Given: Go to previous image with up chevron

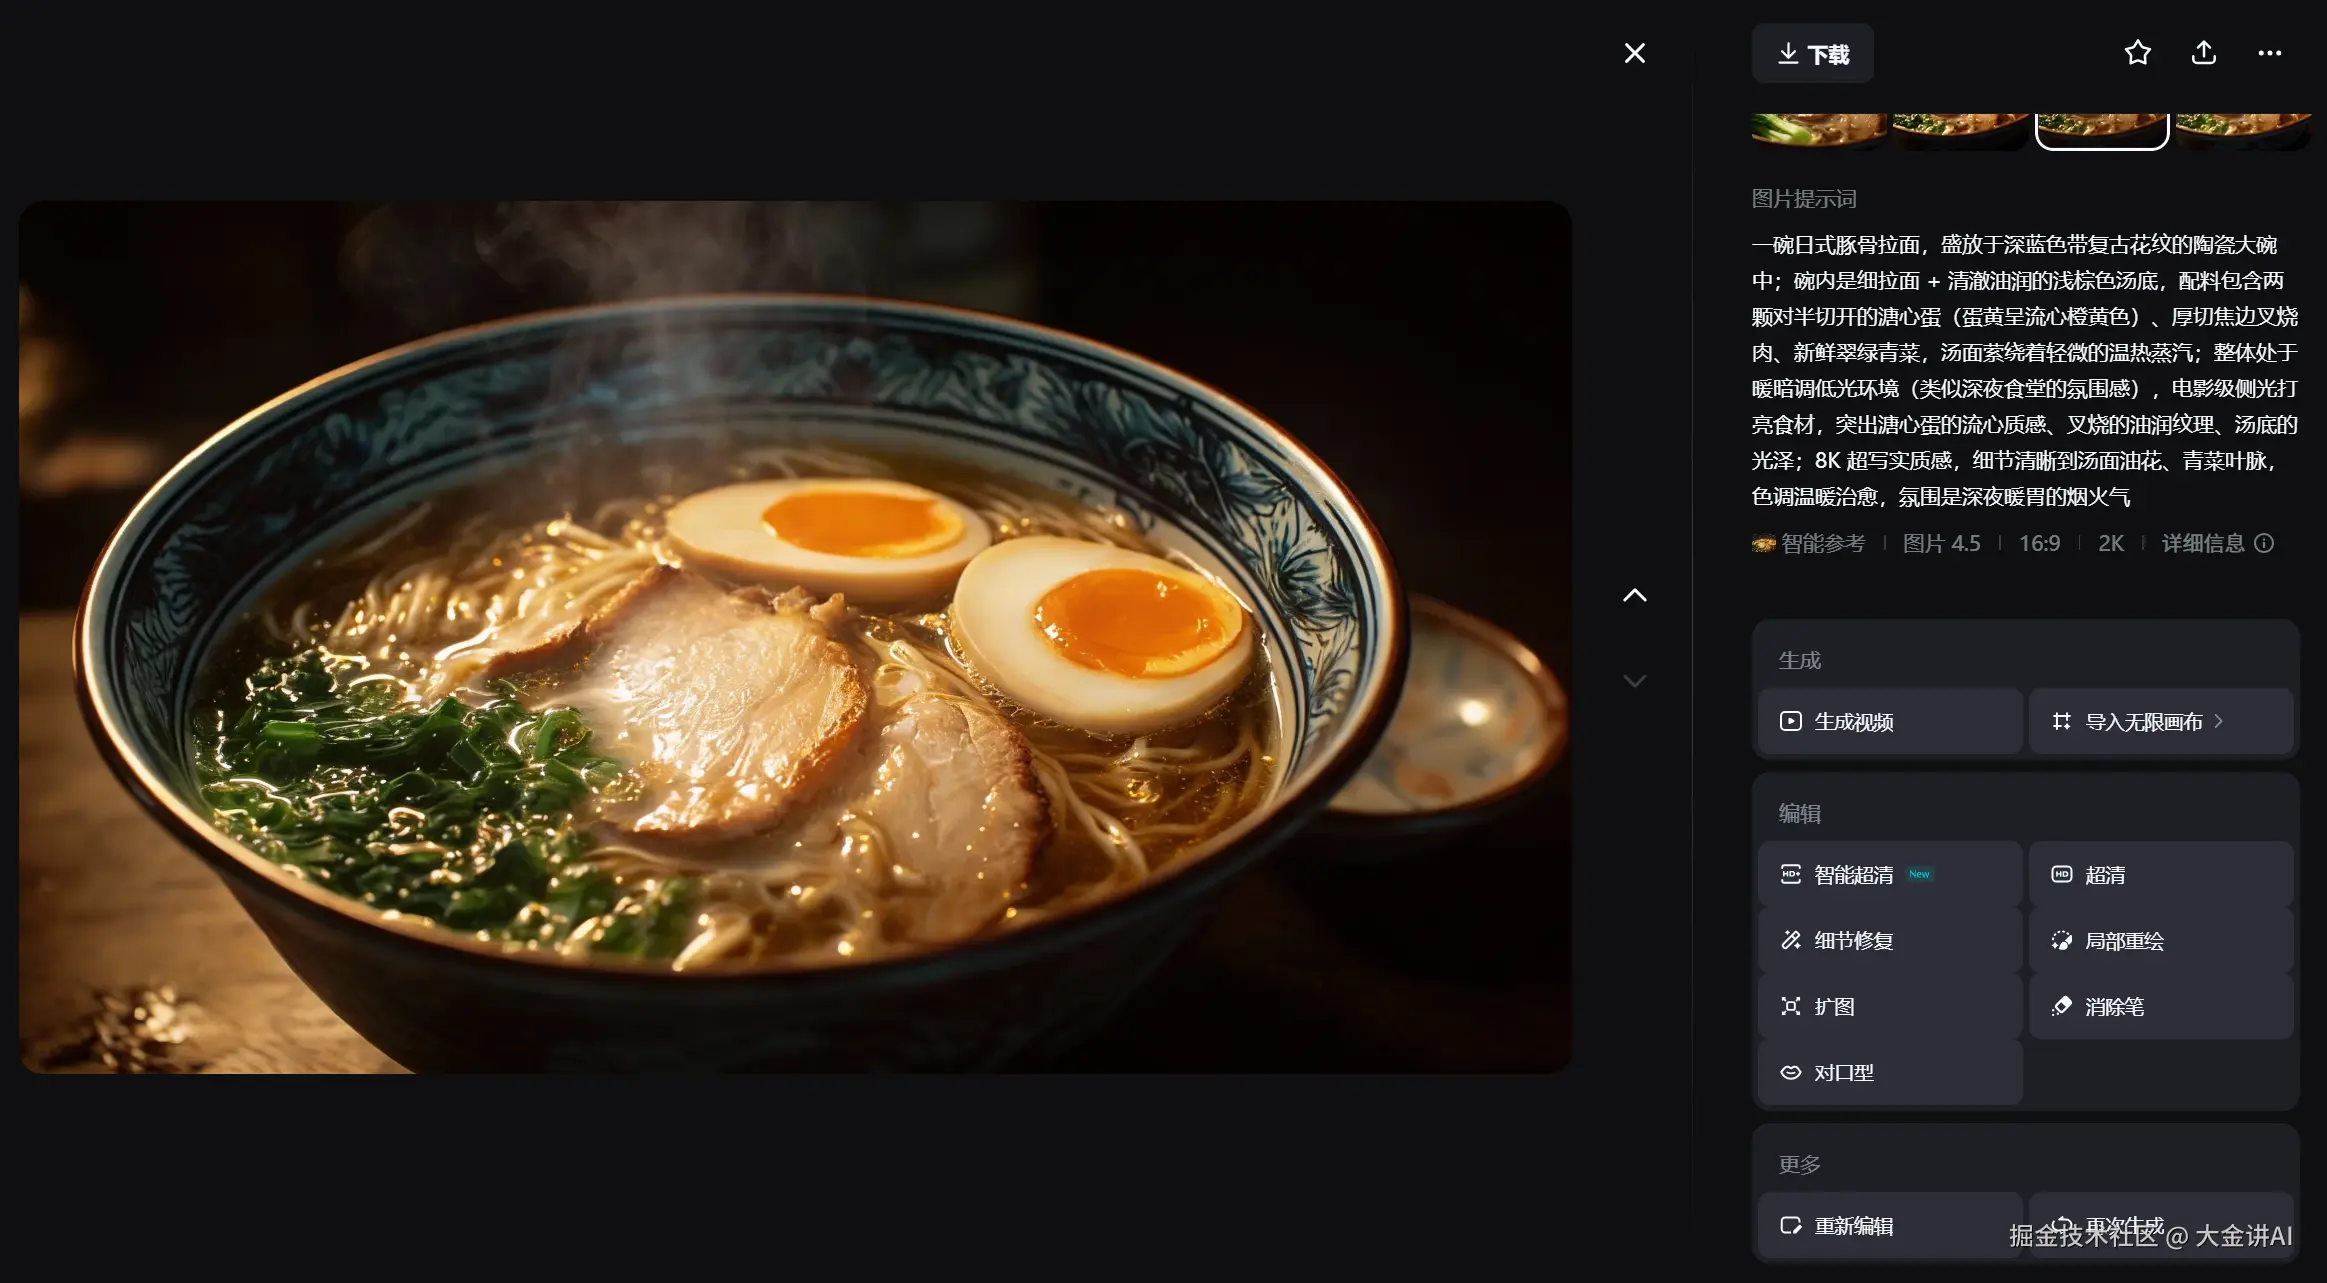Looking at the screenshot, I should point(1634,596).
